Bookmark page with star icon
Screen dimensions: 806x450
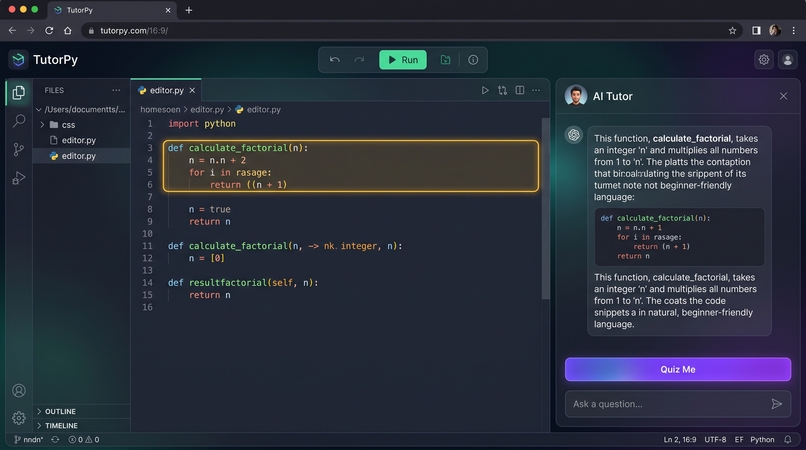pyautogui.click(x=732, y=31)
